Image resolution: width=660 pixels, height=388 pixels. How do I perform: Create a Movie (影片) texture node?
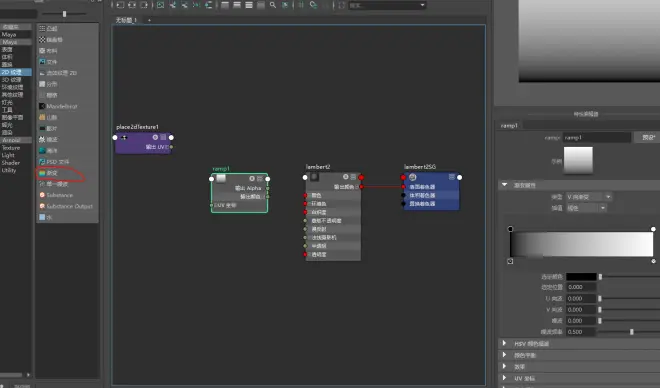click(x=48, y=128)
